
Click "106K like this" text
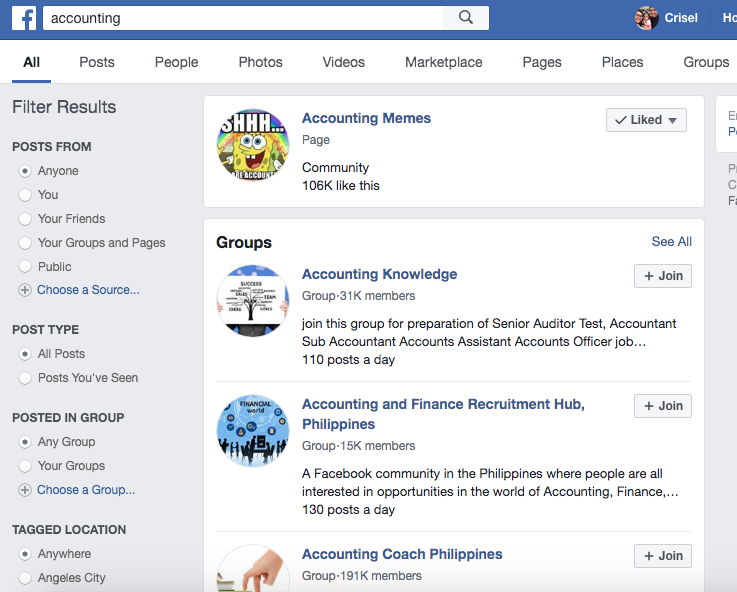click(x=341, y=186)
